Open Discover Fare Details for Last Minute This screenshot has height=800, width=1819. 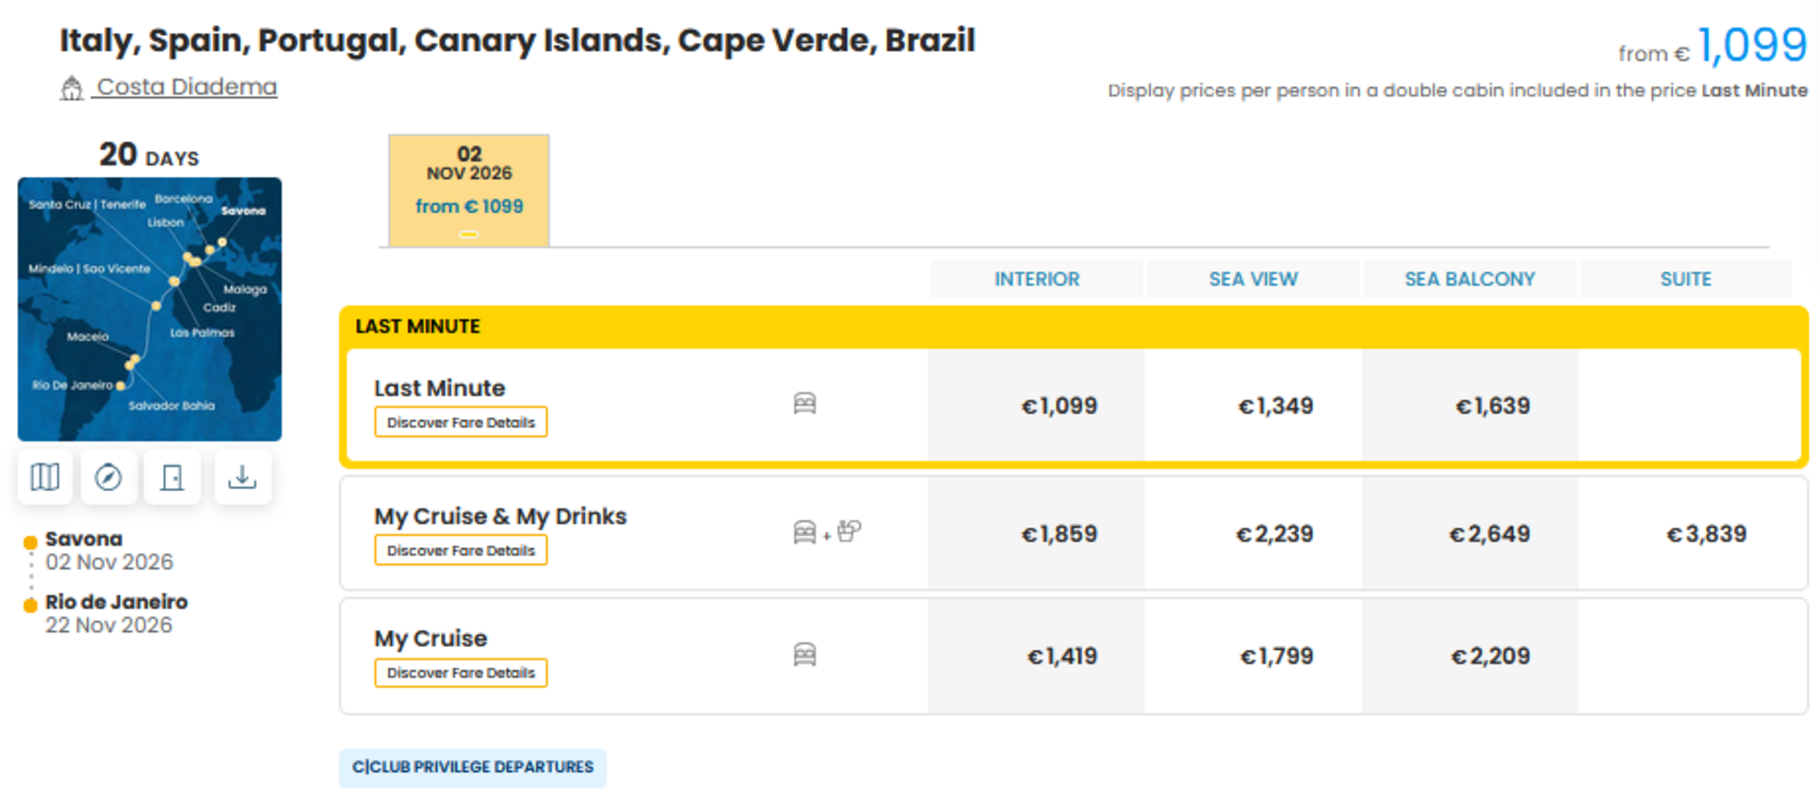tap(461, 422)
